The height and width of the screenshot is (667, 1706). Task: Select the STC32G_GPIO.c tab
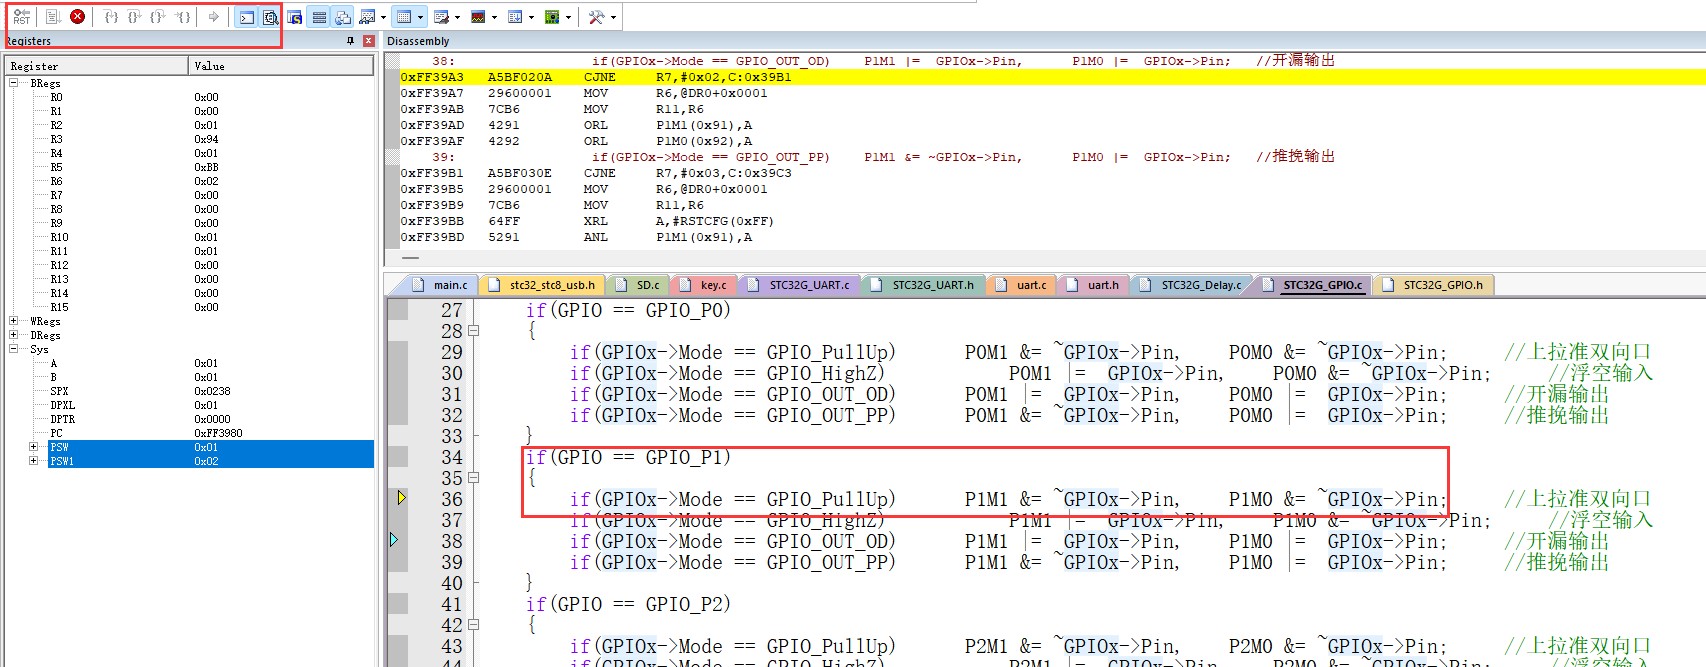pyautogui.click(x=1313, y=285)
